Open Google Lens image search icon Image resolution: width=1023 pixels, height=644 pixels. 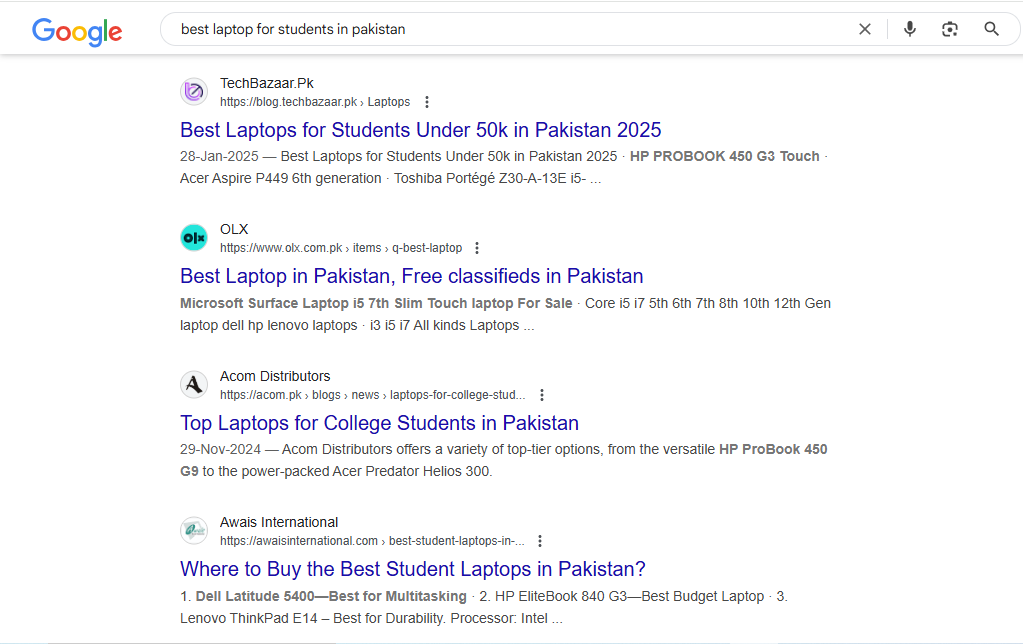point(950,29)
